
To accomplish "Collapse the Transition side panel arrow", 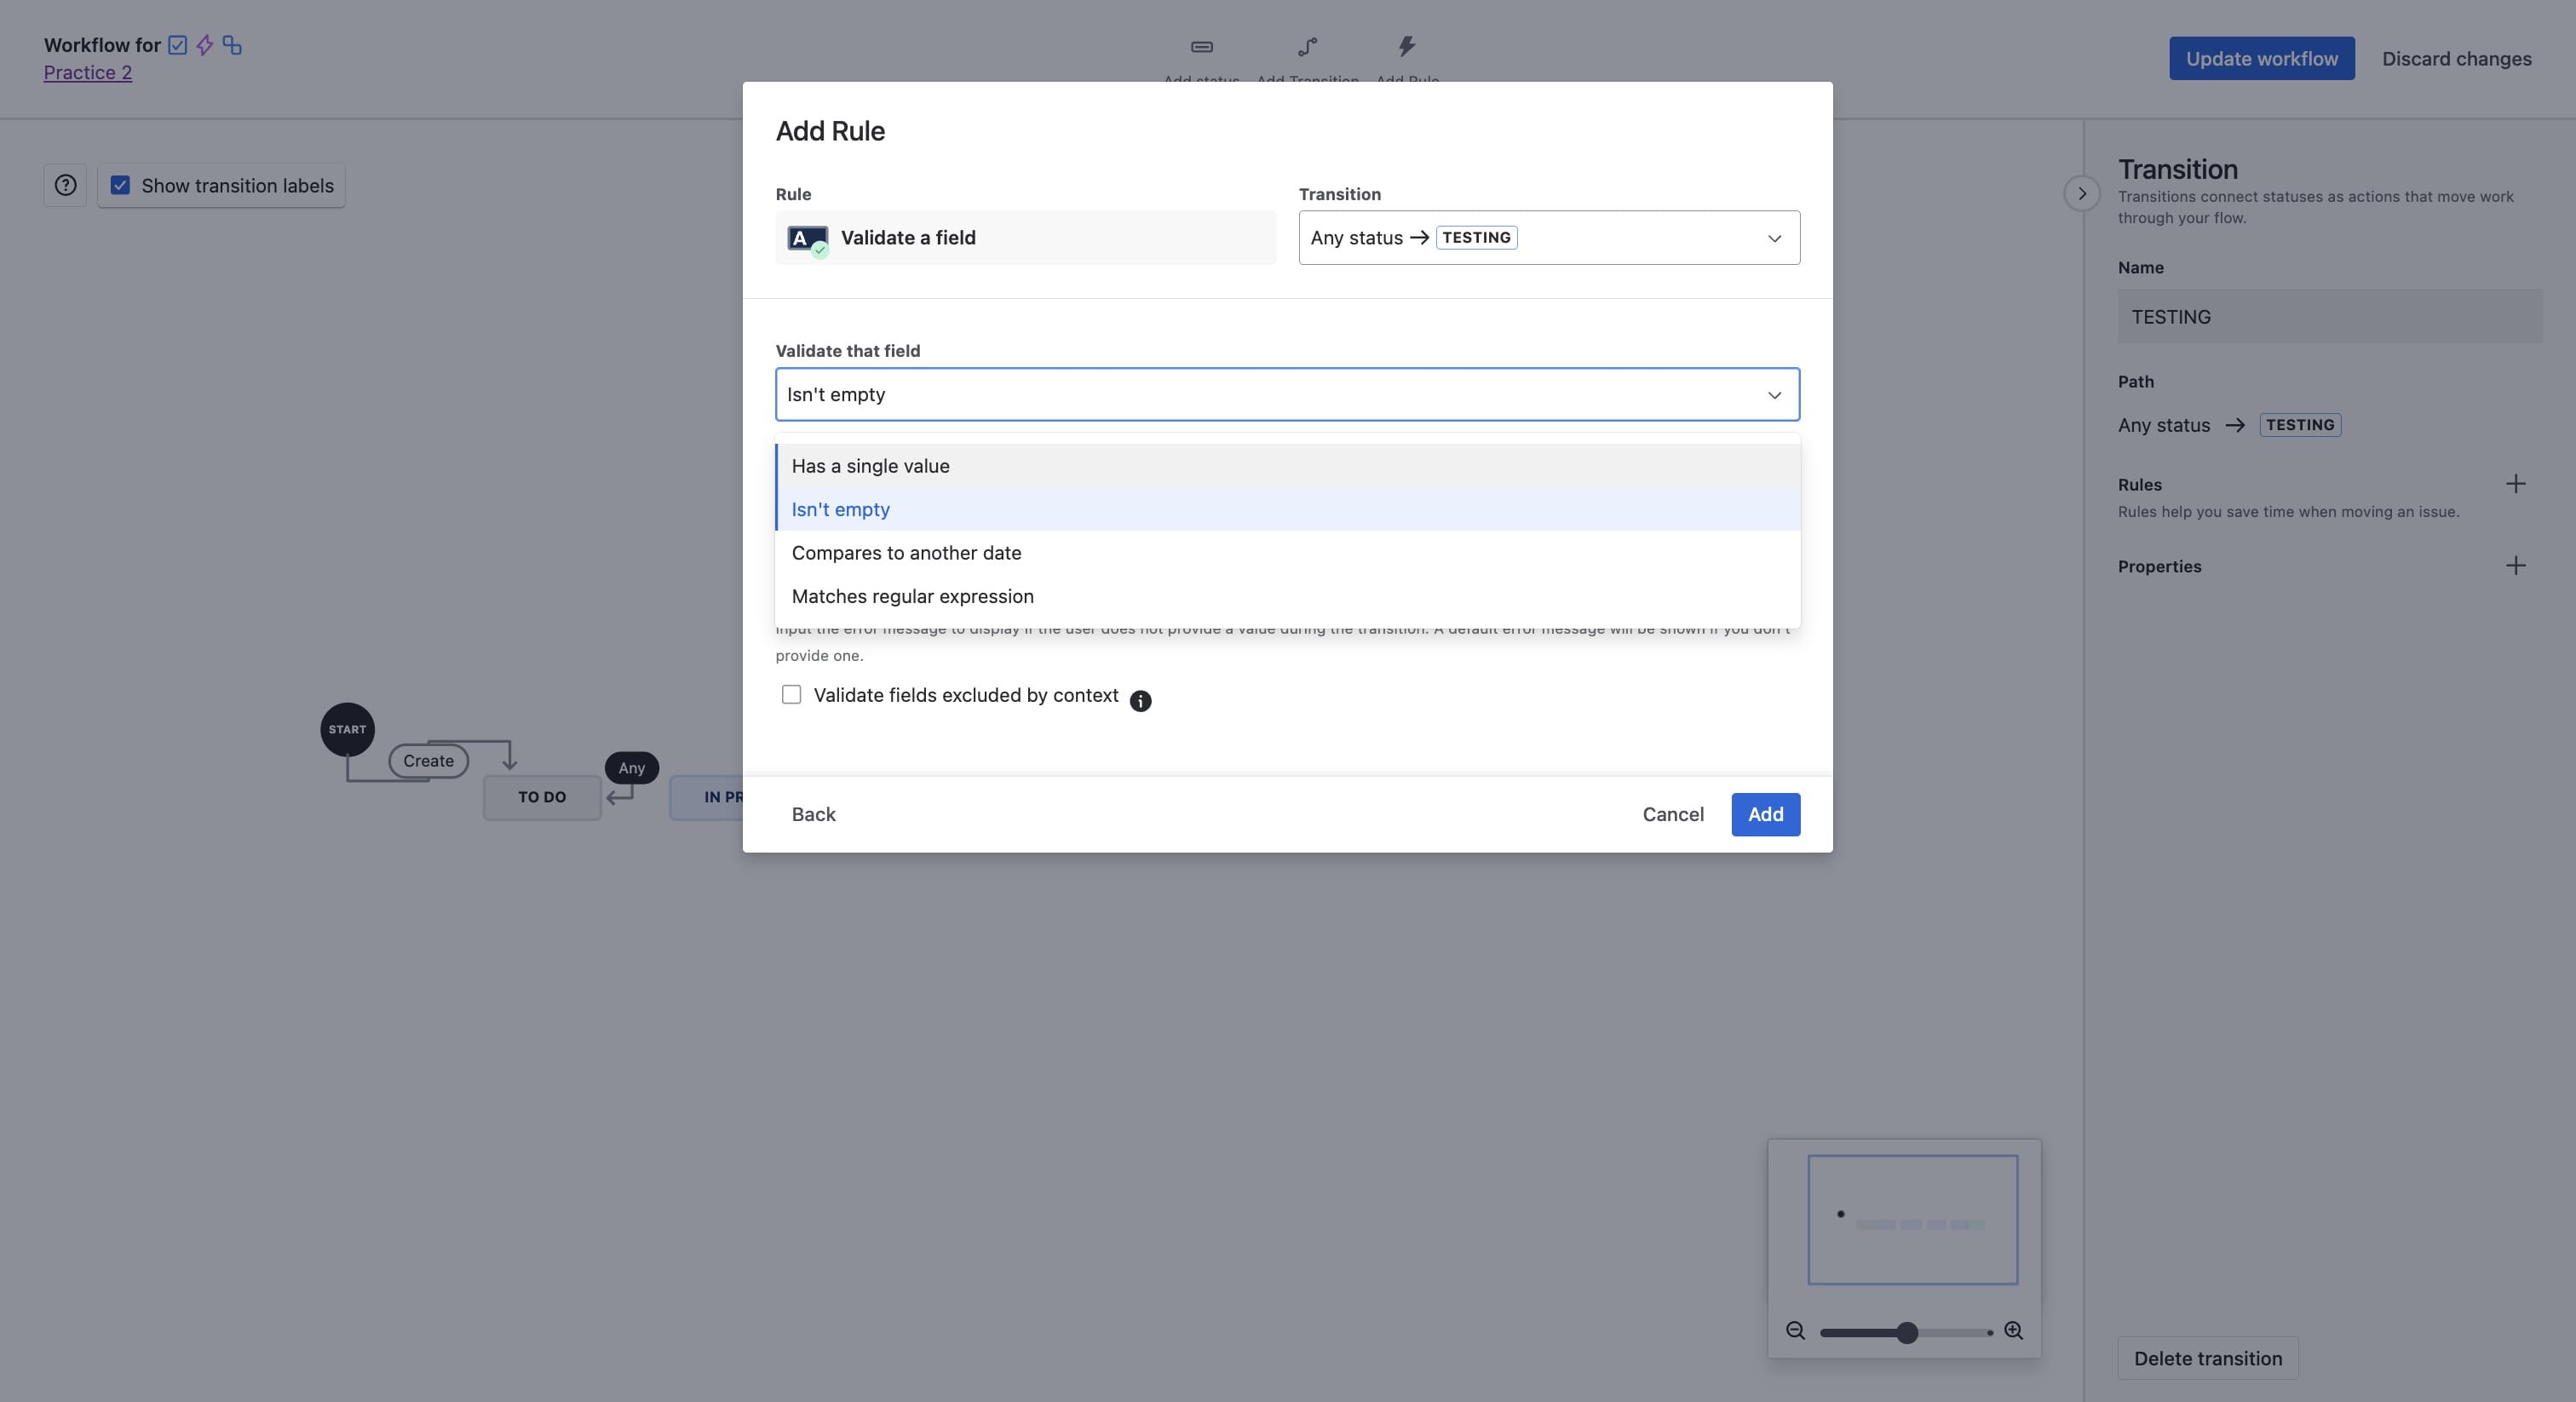I will (x=2082, y=193).
